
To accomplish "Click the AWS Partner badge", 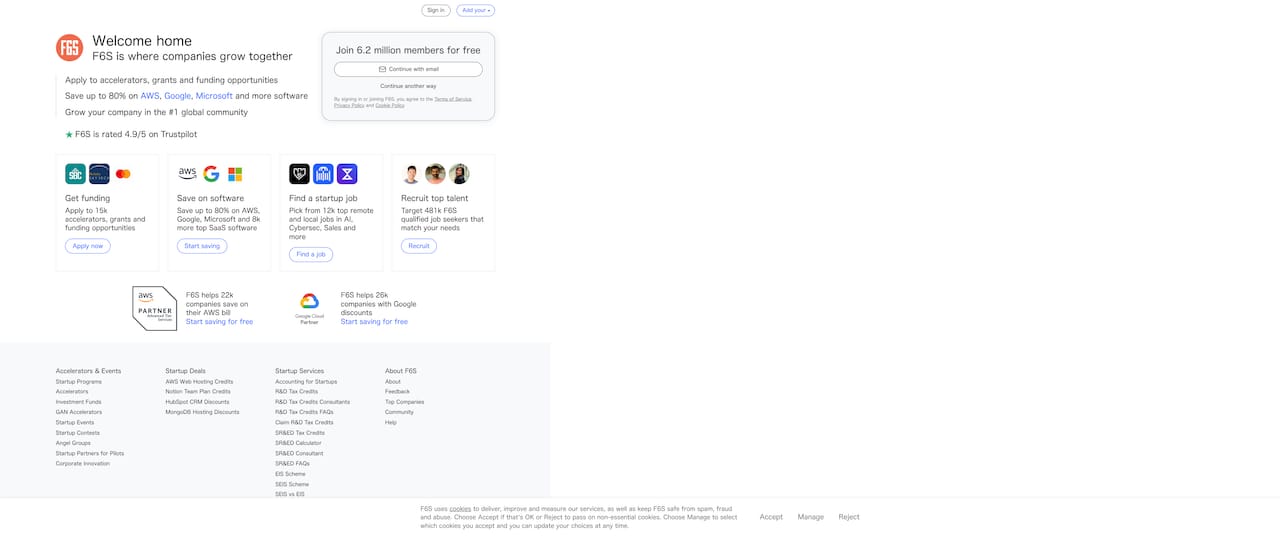I will point(154,308).
